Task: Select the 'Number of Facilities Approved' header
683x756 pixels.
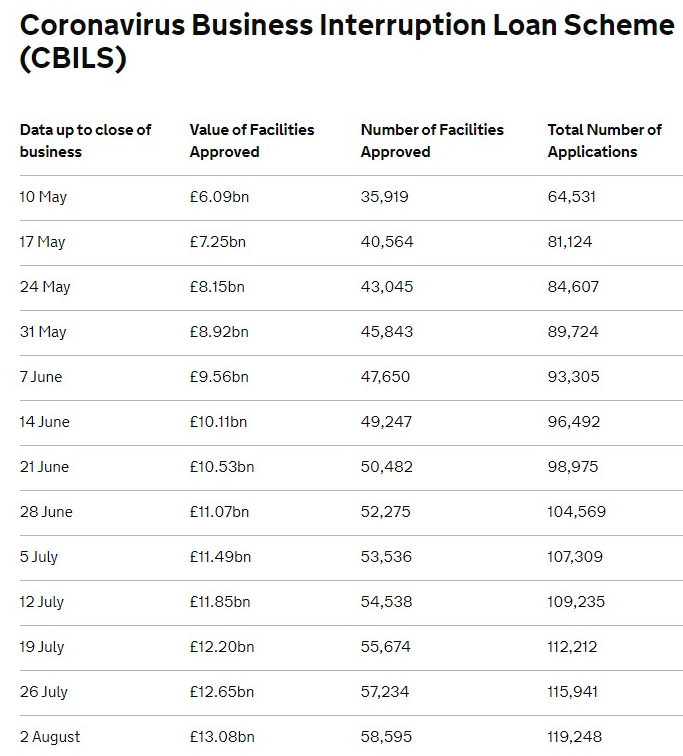Action: [432, 141]
